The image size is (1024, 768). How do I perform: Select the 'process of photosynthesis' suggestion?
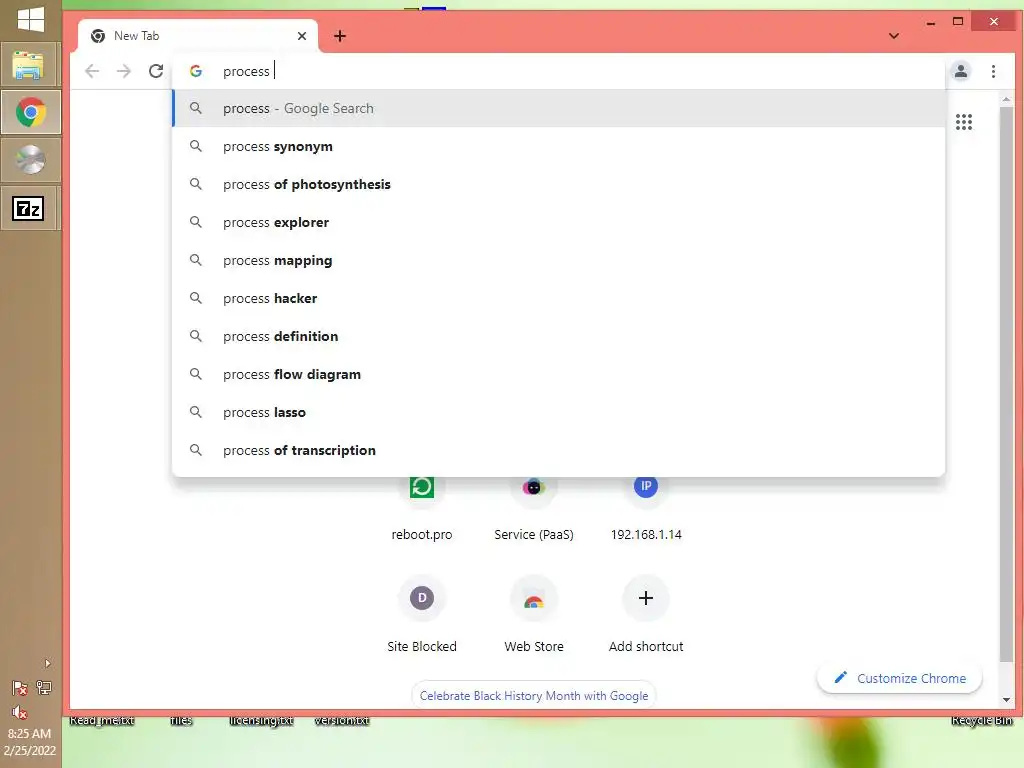coord(558,184)
